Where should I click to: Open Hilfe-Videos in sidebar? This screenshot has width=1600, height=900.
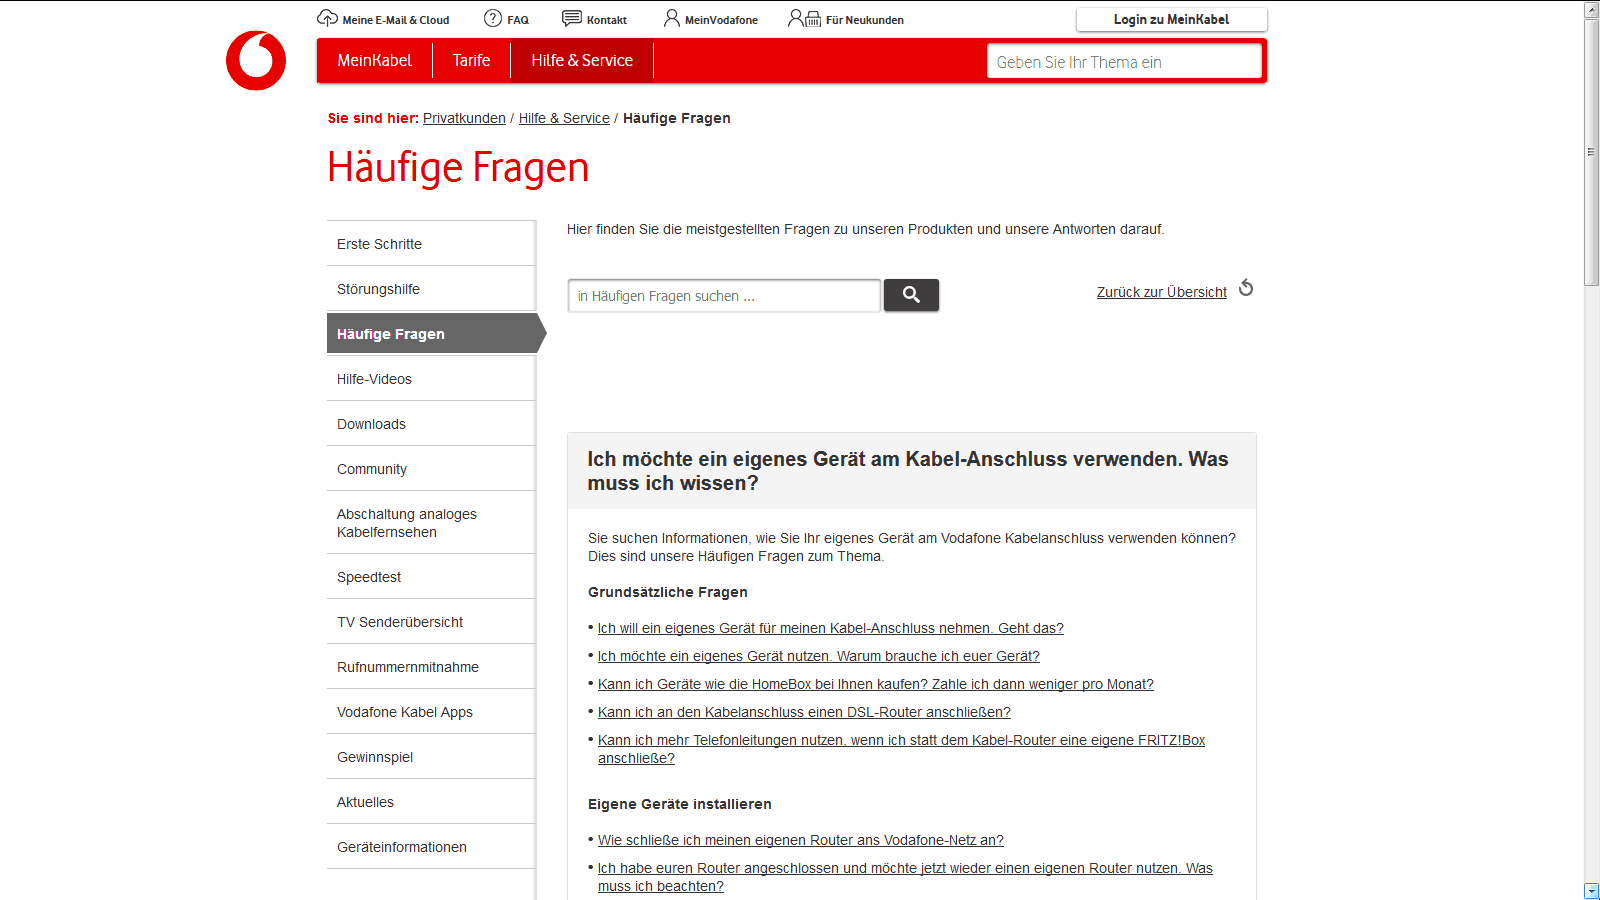[x=431, y=379]
